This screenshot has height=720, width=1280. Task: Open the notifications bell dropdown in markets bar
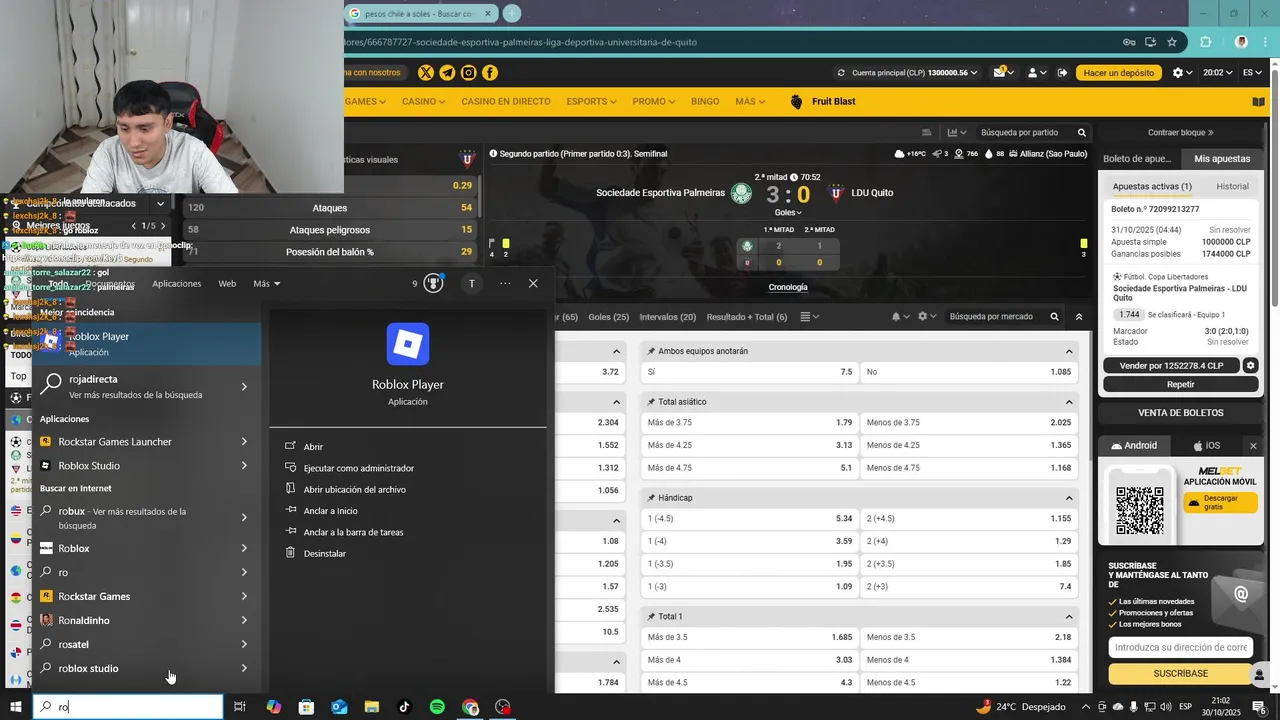click(900, 316)
